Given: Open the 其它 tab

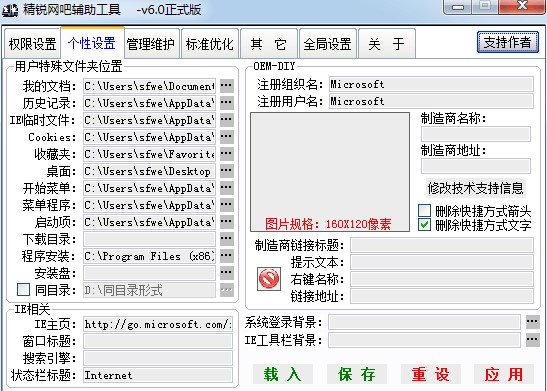Looking at the screenshot, I should tap(269, 44).
